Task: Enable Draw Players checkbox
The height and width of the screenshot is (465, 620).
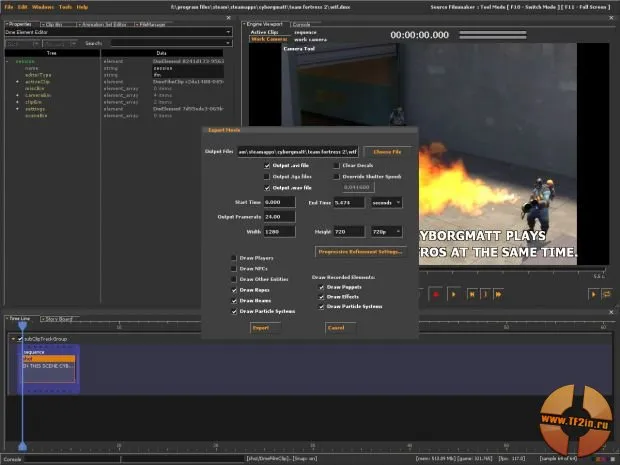Action: (233, 258)
